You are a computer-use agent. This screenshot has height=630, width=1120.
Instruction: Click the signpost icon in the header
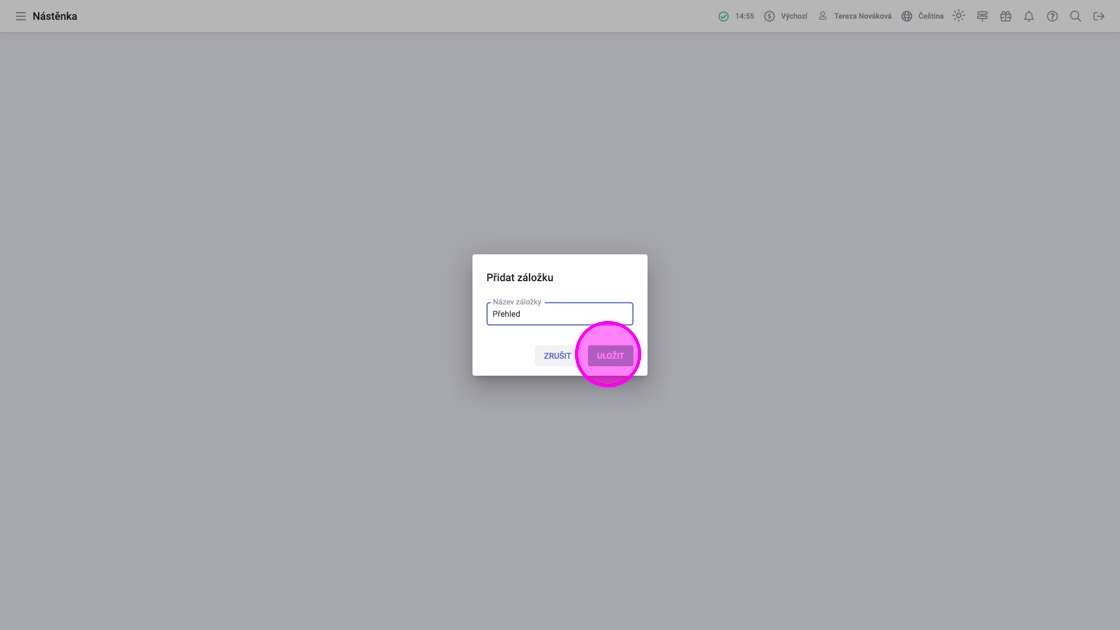[x=982, y=16]
